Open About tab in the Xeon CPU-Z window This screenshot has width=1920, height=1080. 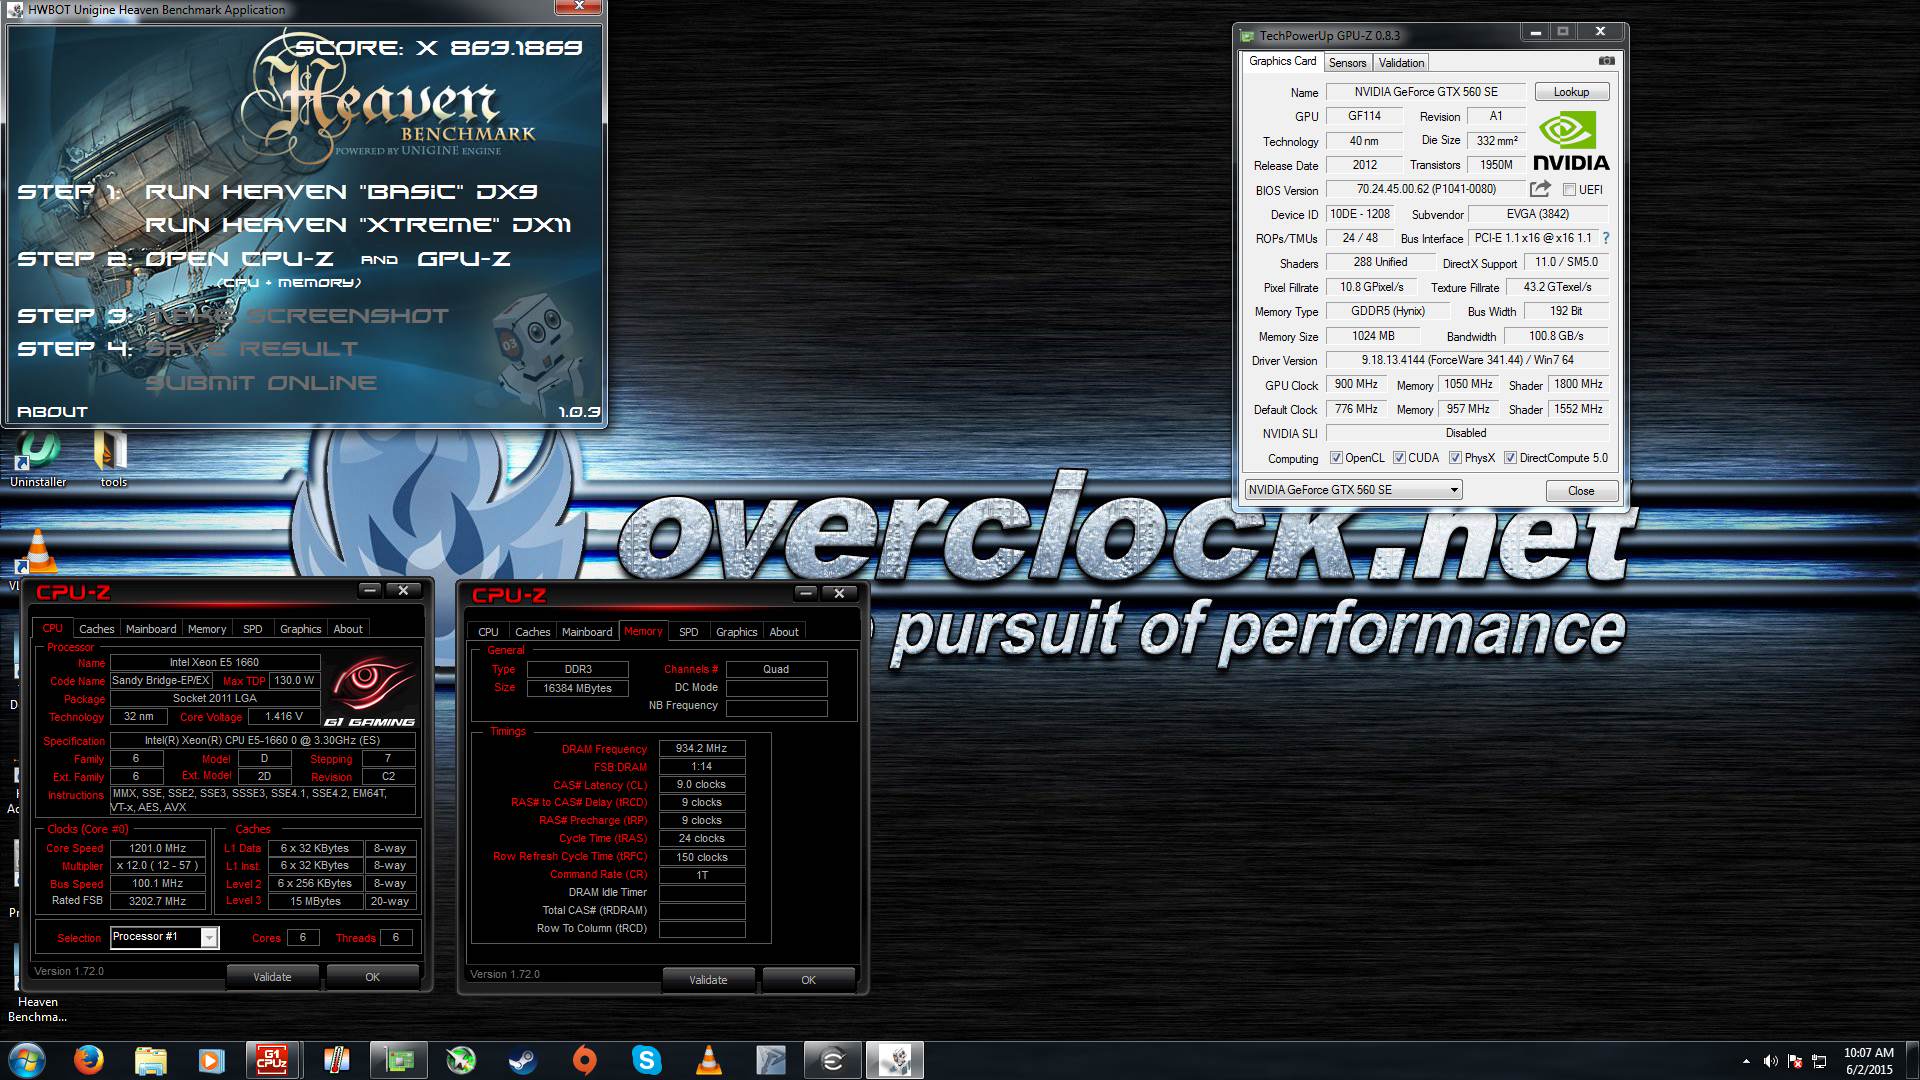(348, 629)
